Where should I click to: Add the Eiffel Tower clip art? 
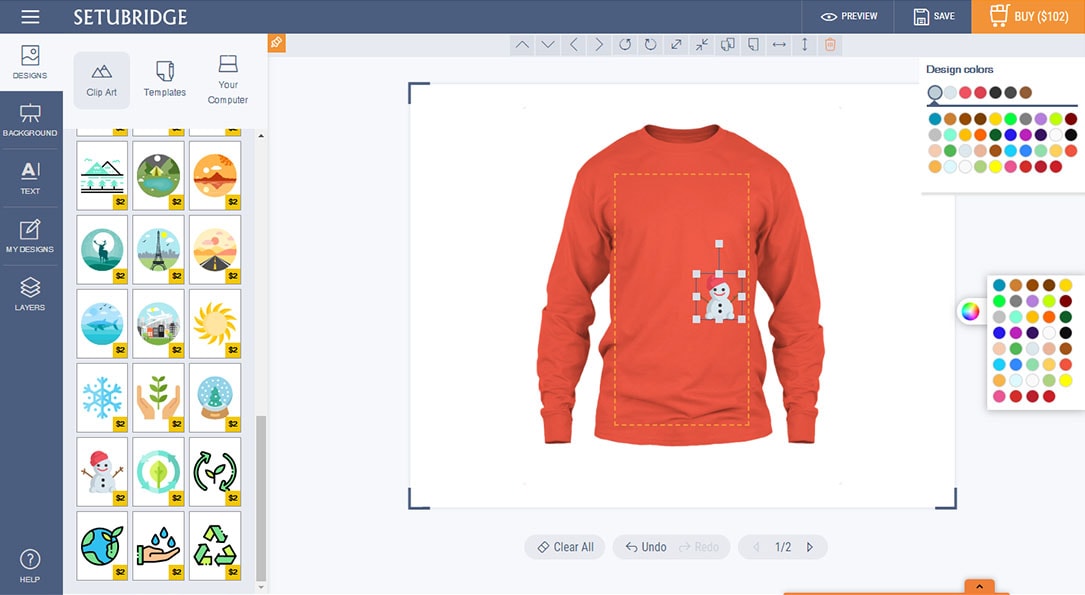[158, 250]
